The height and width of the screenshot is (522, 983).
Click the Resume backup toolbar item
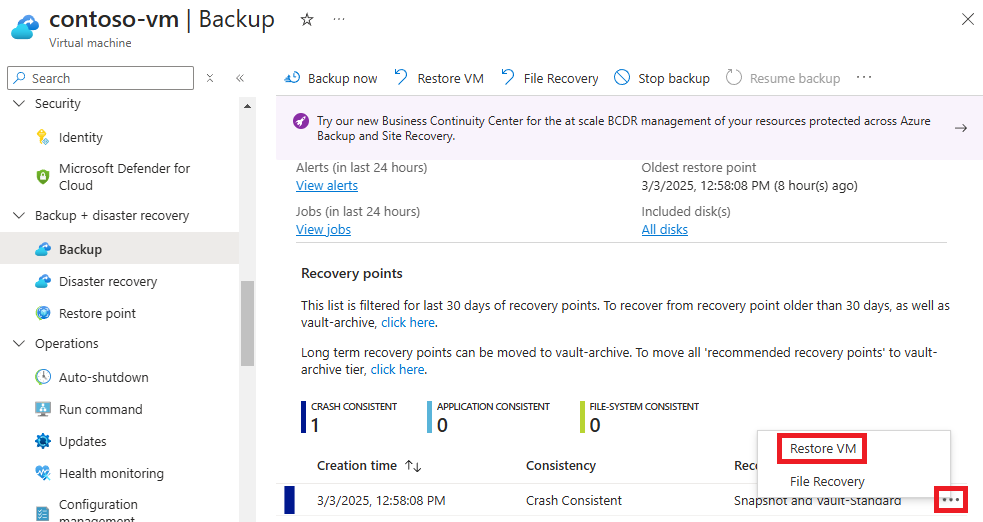coord(782,78)
